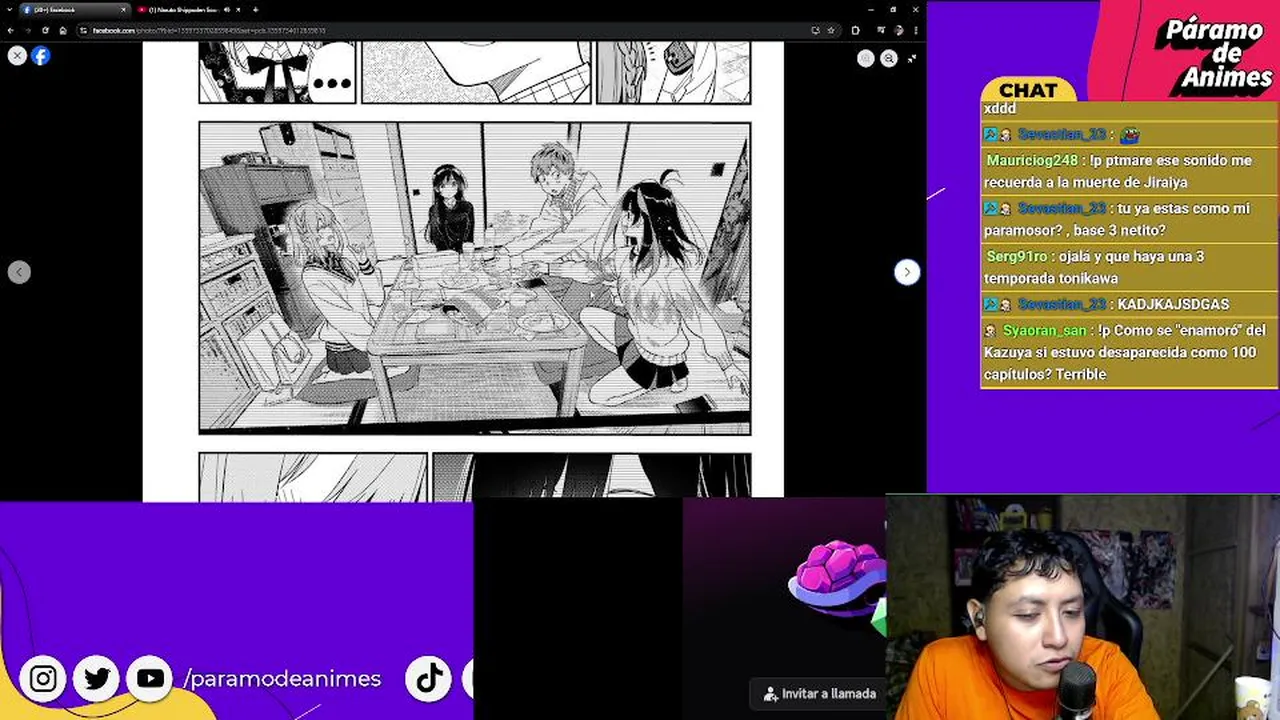Image resolution: width=1280 pixels, height=720 pixels.
Task: Click the YouTube icon in the overlay
Action: 151,679
